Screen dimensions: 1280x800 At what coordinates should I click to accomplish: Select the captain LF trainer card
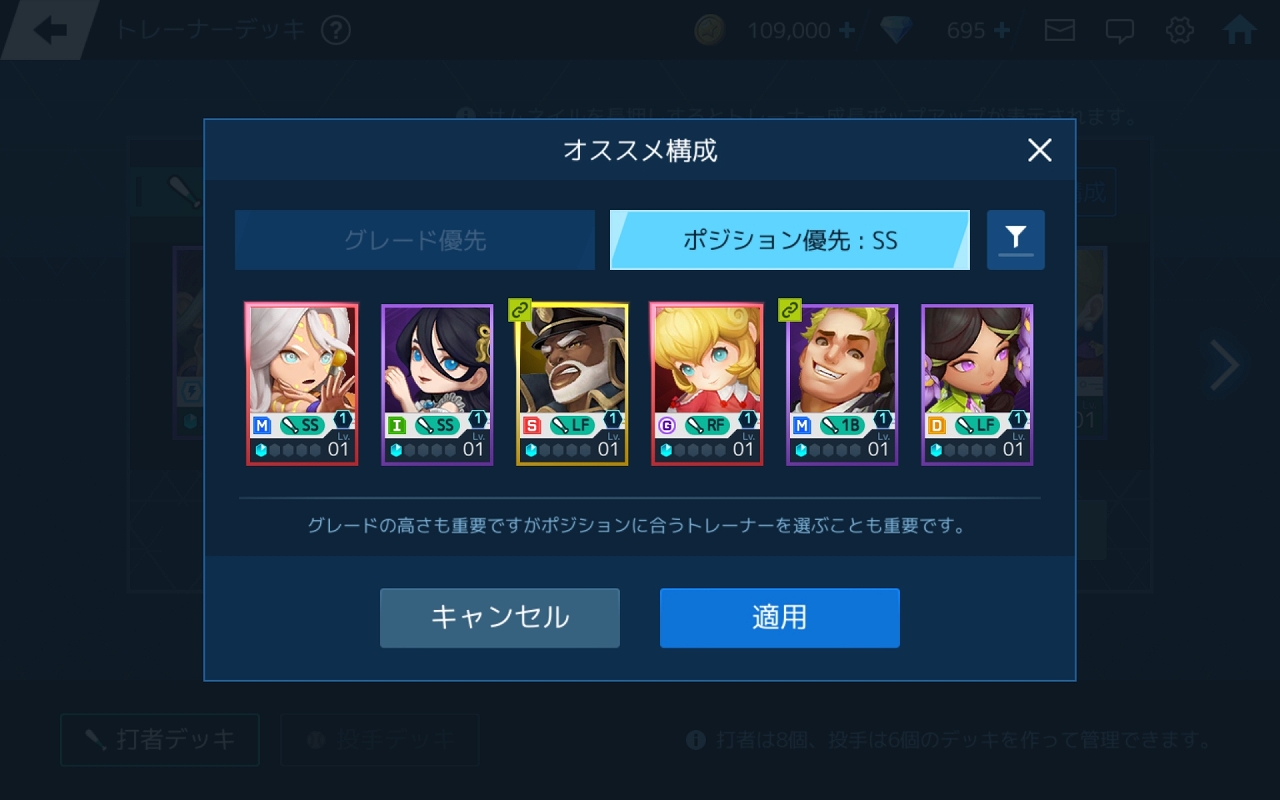click(572, 384)
